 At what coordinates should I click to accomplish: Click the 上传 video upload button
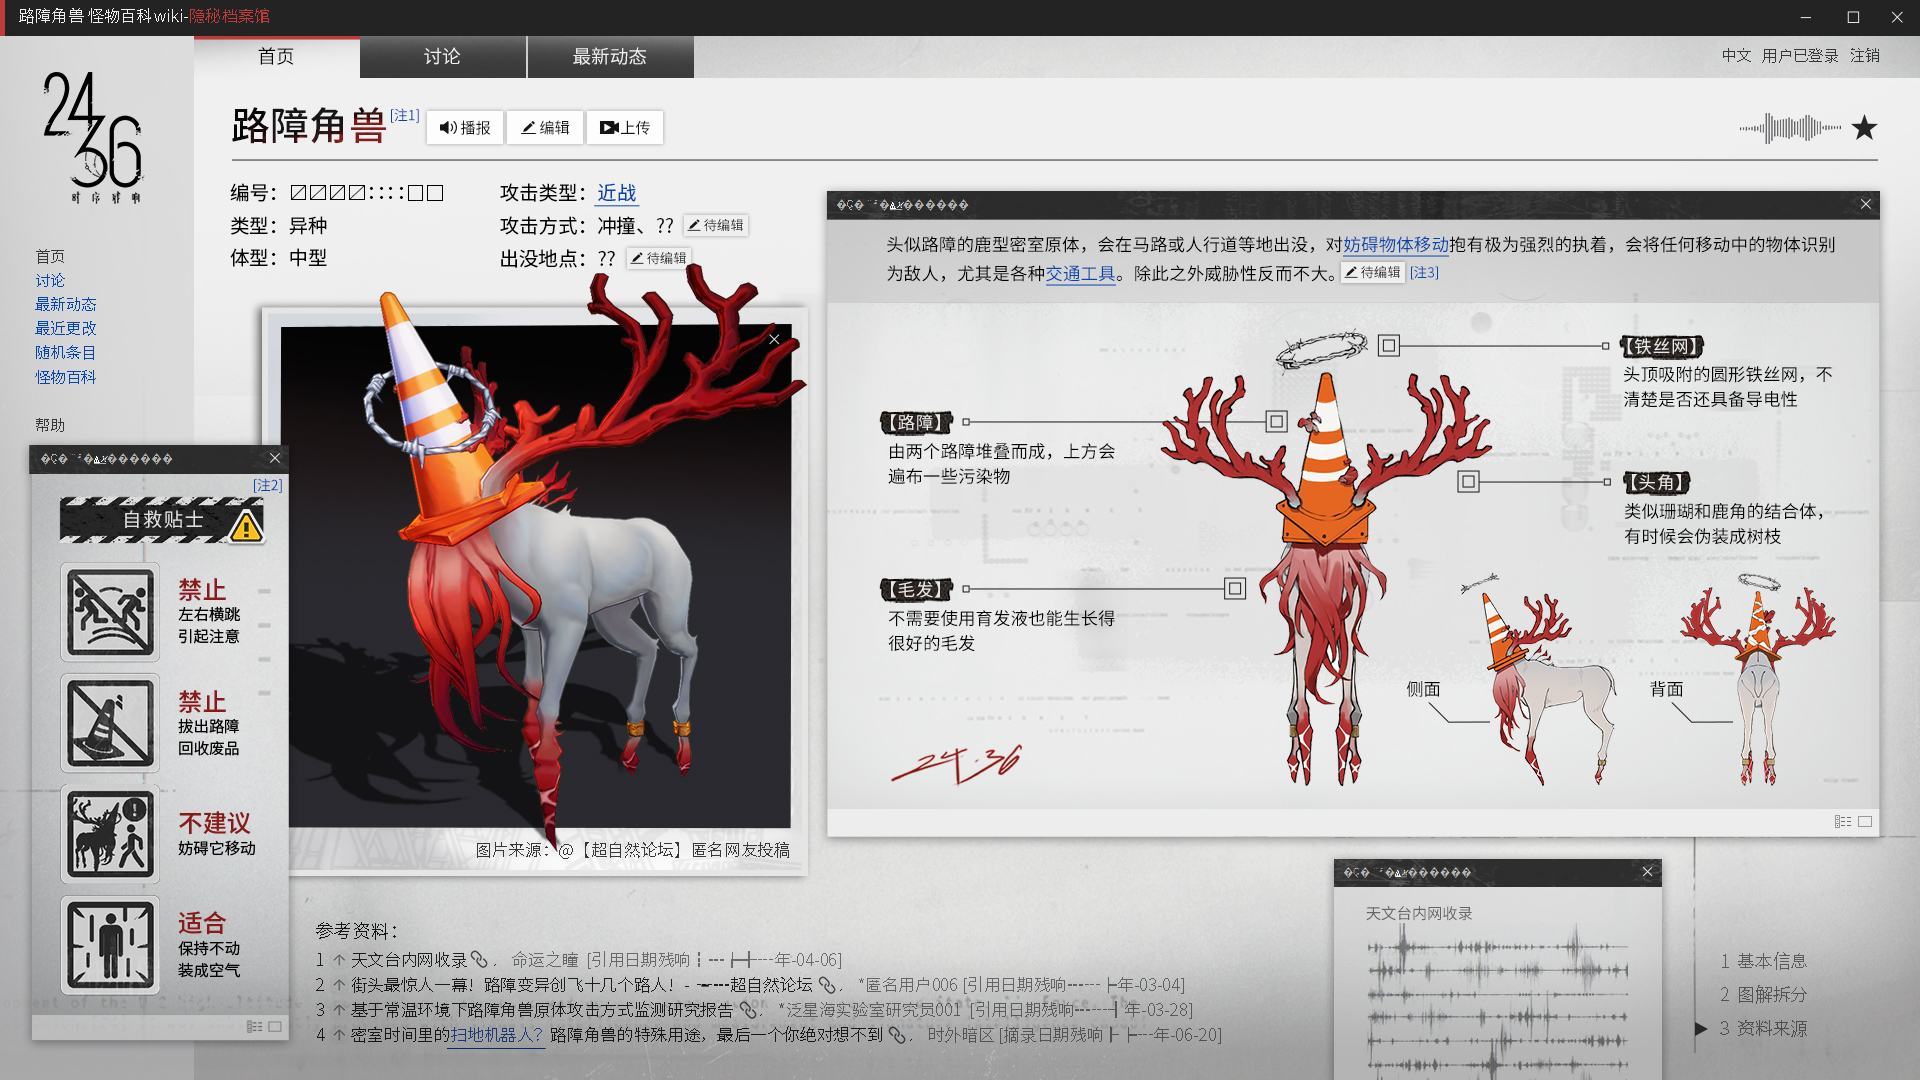[x=625, y=128]
